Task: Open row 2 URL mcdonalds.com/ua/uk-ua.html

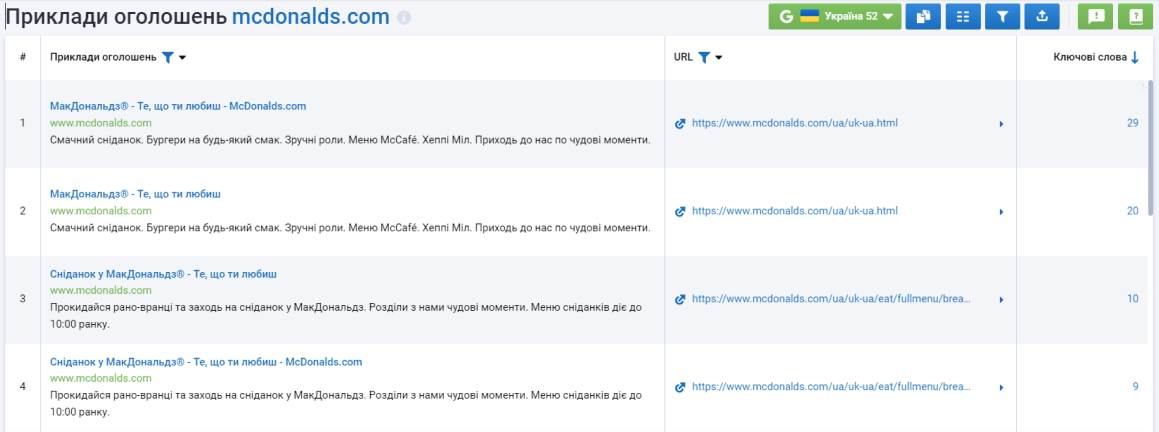Action: pyautogui.click(x=795, y=211)
